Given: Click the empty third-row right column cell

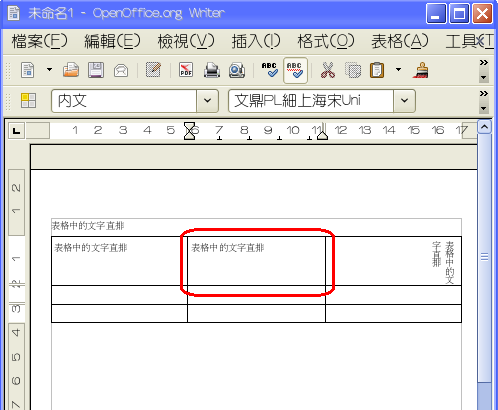Looking at the screenshot, I should (394, 313).
